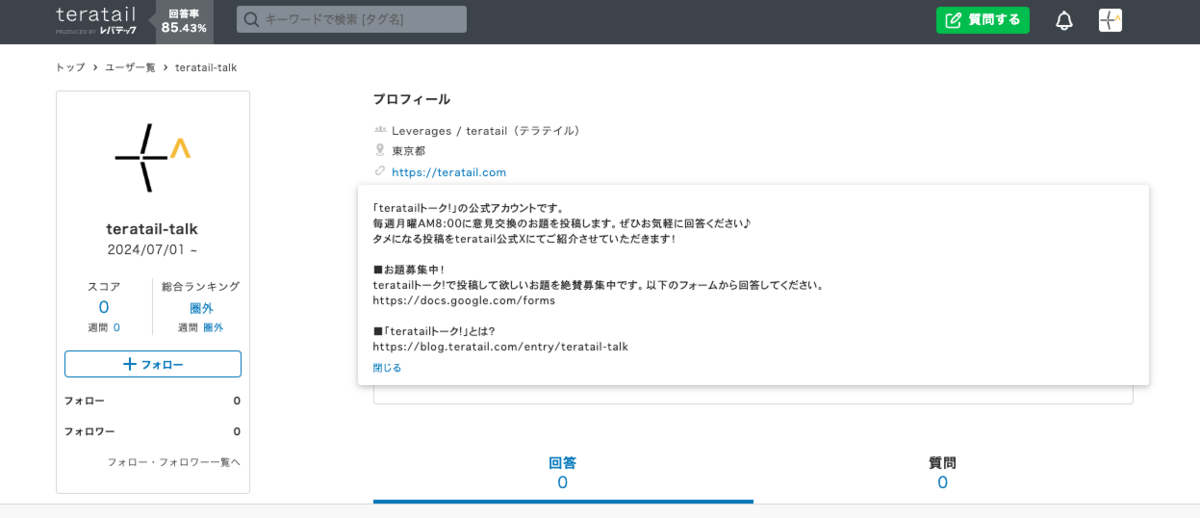This screenshot has height=518, width=1200.
Task: Click the blog.teratail.com/entry/teratail-talk URL text
Action: click(500, 346)
